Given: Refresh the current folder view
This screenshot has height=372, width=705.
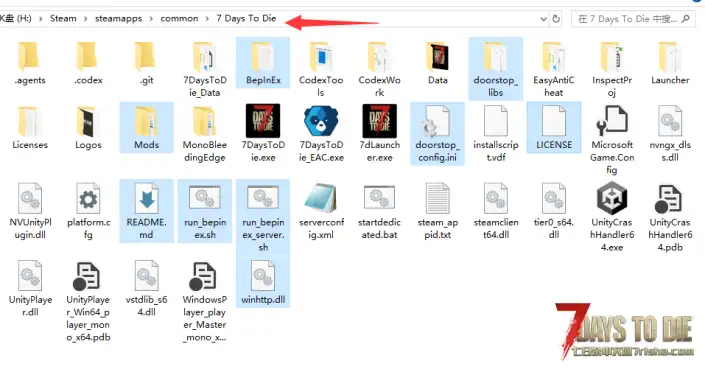Looking at the screenshot, I should 556,19.
